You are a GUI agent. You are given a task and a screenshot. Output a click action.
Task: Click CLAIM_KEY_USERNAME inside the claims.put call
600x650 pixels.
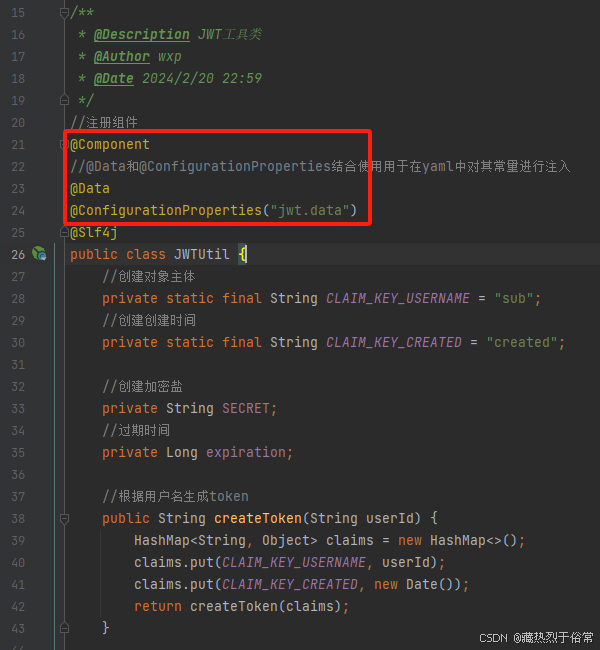click(x=294, y=562)
